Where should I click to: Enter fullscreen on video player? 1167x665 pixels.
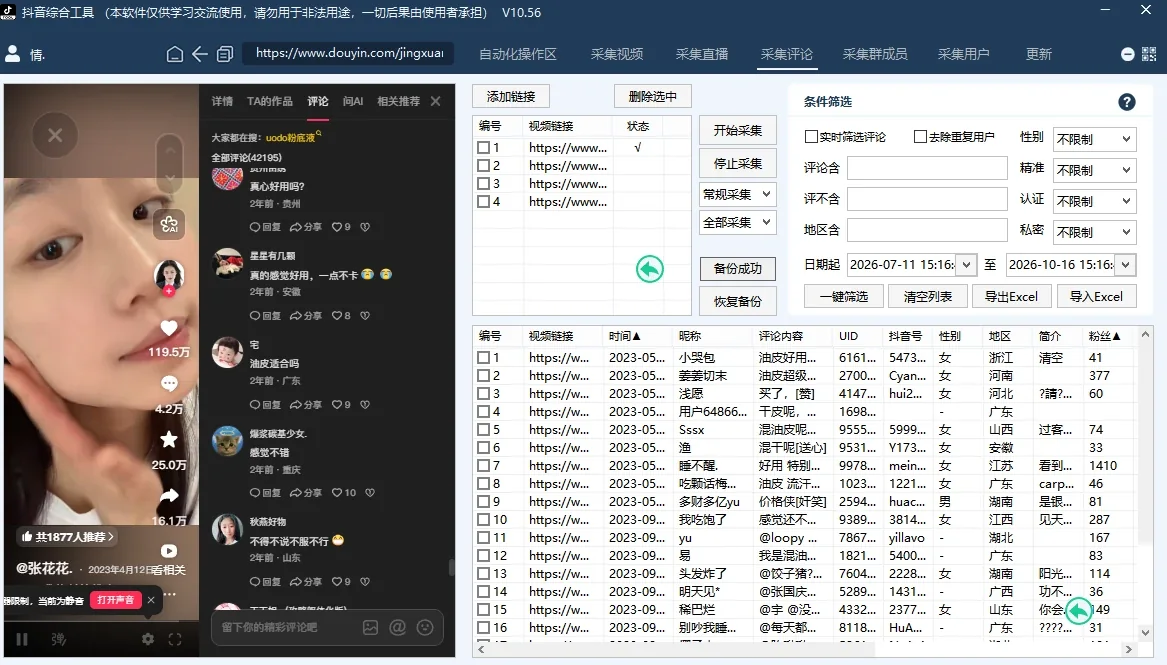coord(175,639)
